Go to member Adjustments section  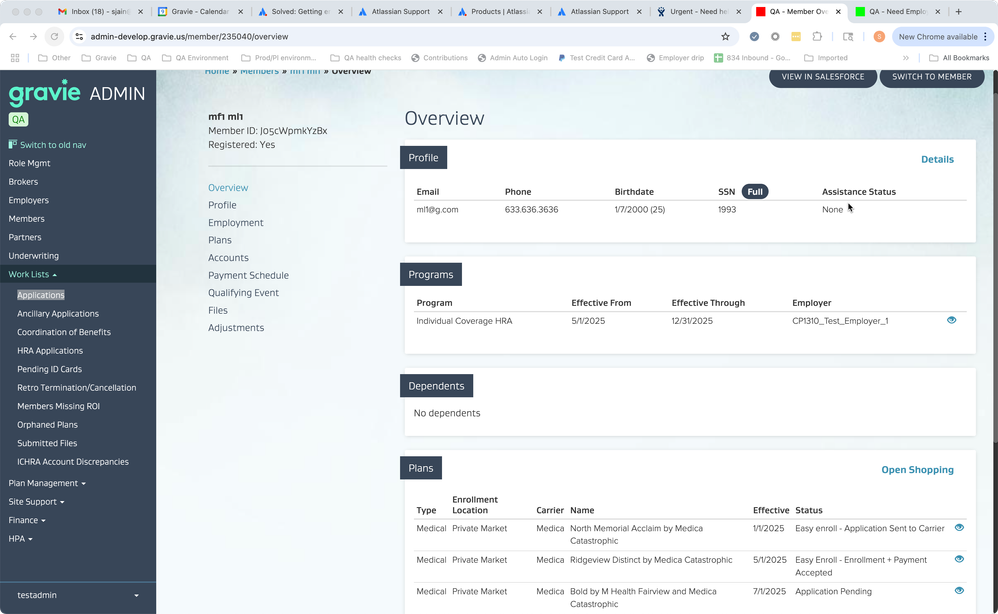[235, 328]
